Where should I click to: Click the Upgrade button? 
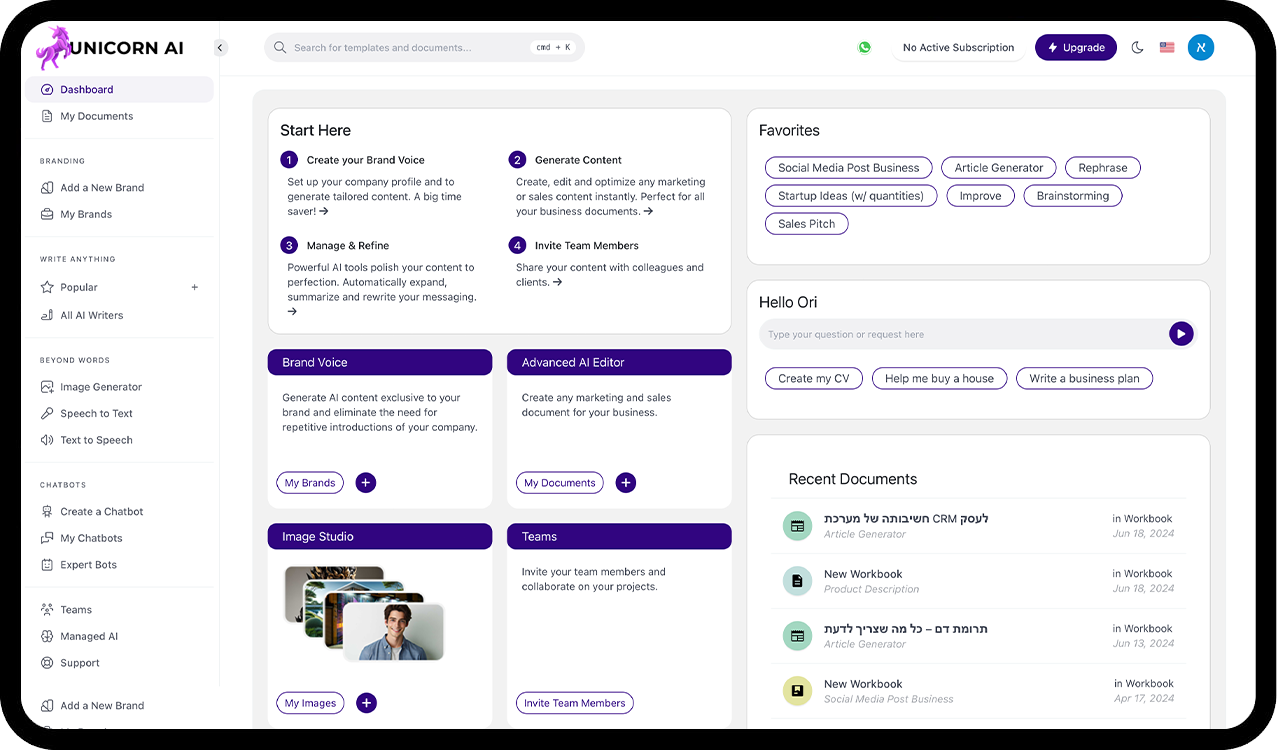(x=1076, y=47)
